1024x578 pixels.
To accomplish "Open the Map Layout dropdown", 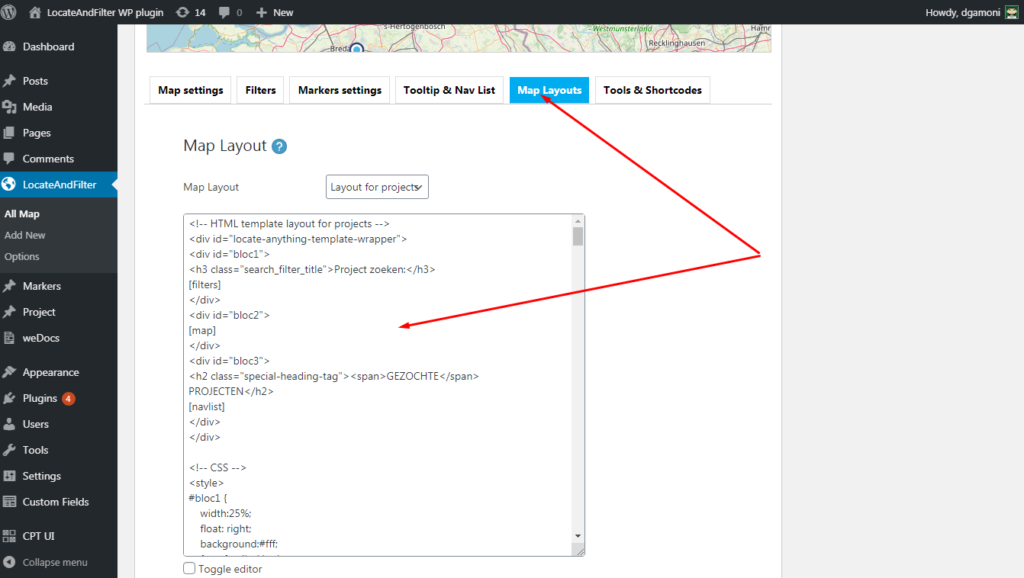I will [377, 187].
